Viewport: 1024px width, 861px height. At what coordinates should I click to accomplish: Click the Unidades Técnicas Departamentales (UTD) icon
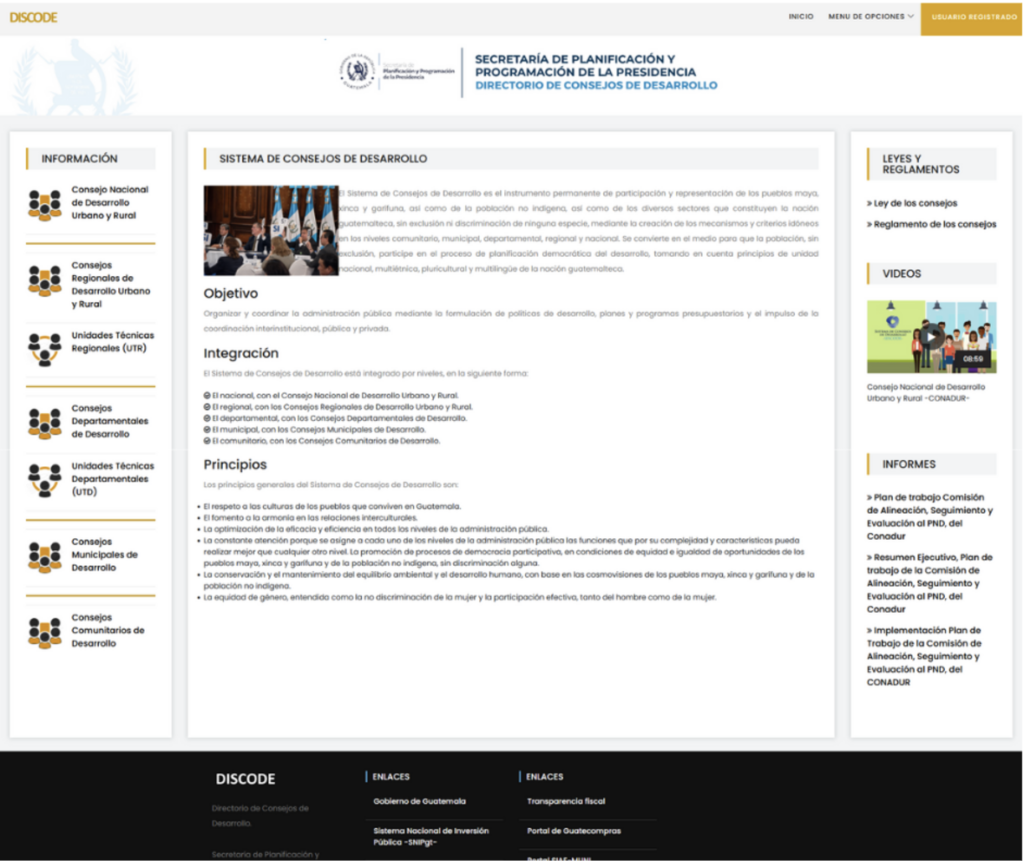point(44,480)
